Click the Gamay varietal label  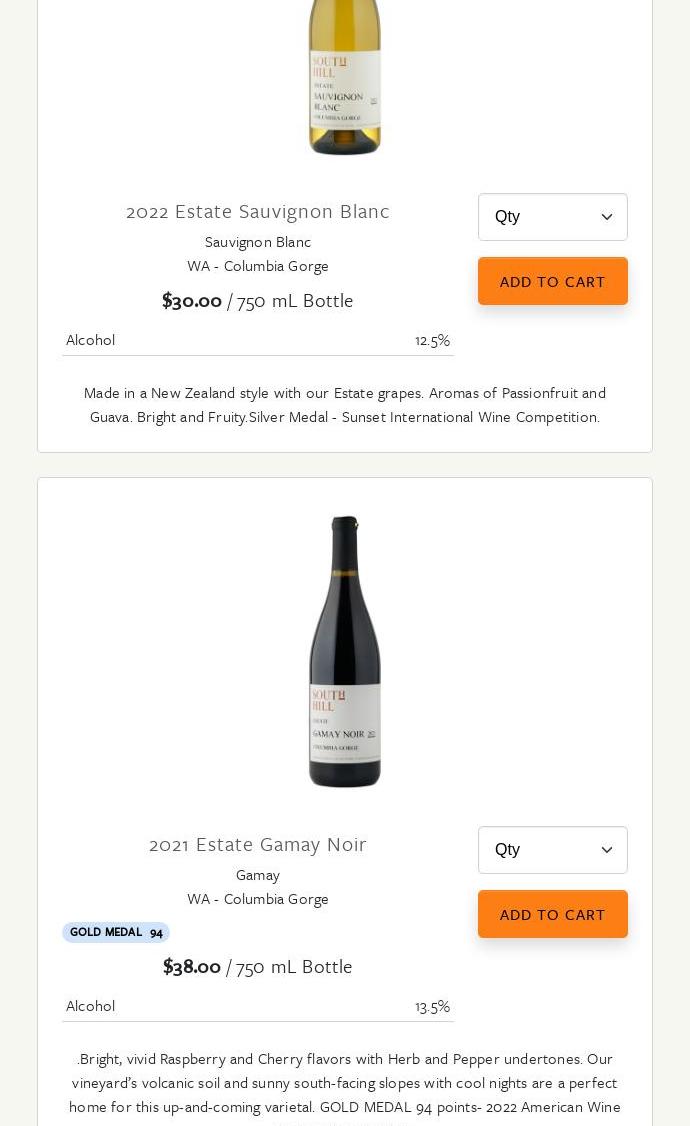258,875
